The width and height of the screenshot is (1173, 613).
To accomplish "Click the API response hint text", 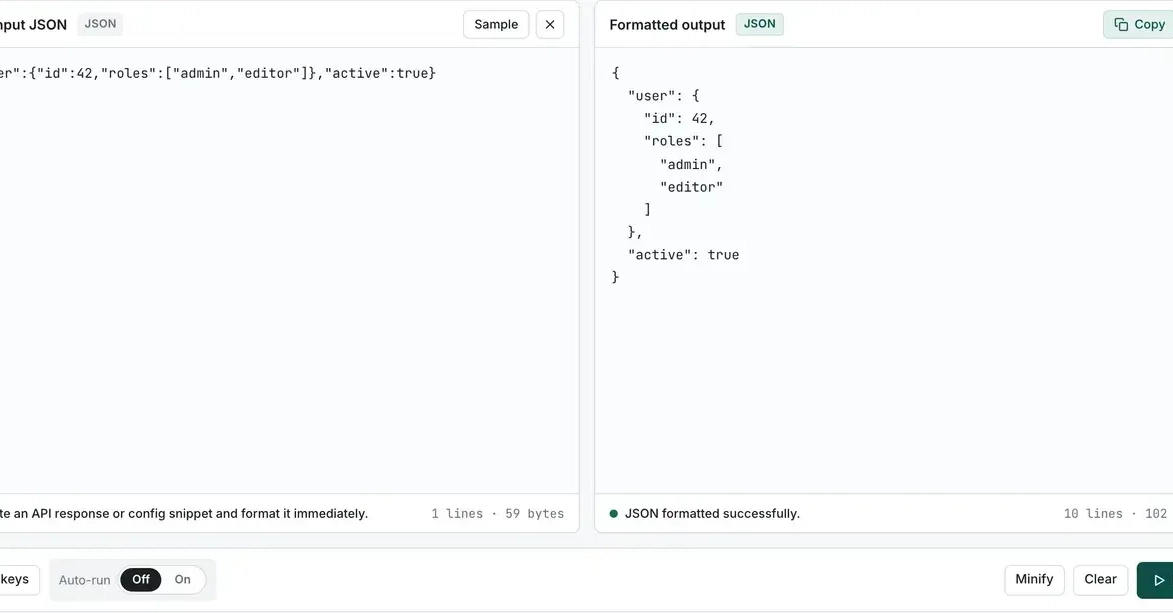I will click(x=184, y=513).
